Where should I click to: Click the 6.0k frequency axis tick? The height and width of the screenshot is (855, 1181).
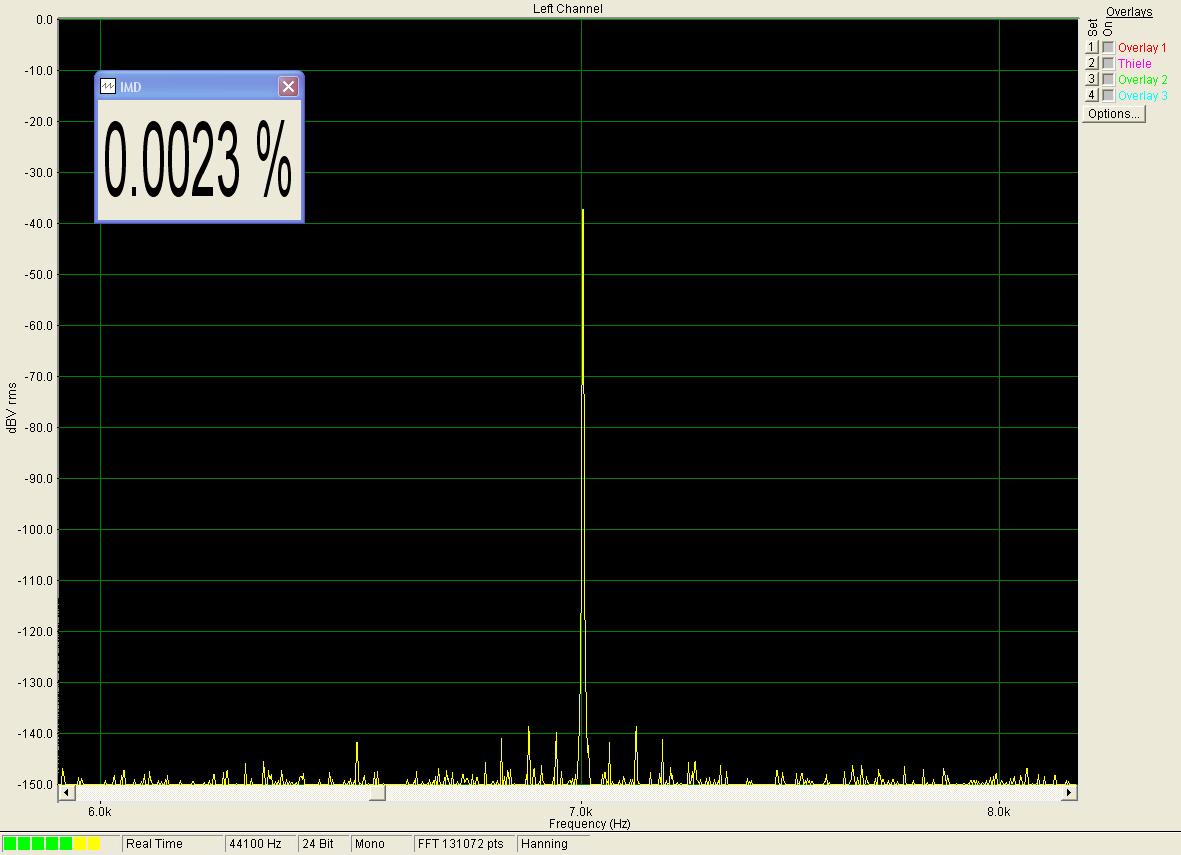coord(100,811)
